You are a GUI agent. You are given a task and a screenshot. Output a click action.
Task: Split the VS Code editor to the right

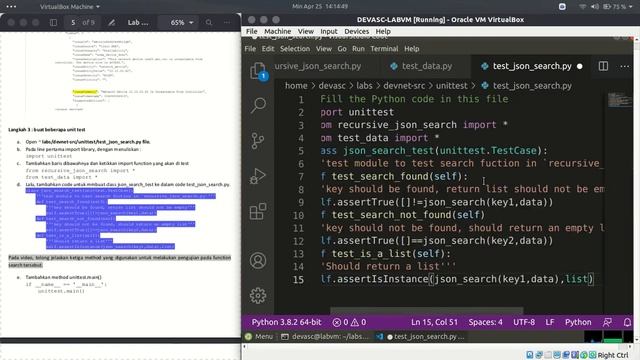tap(603, 66)
